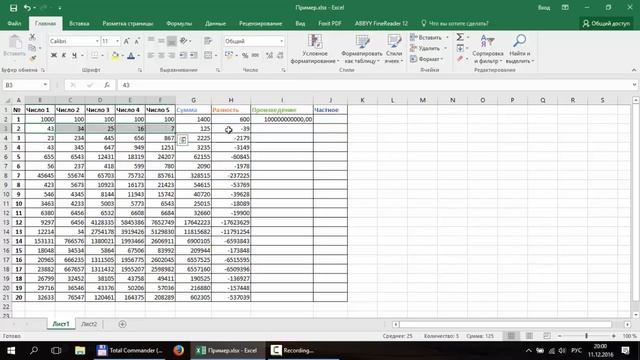Open the Файл tab
The image size is (640, 360).
[14, 24]
